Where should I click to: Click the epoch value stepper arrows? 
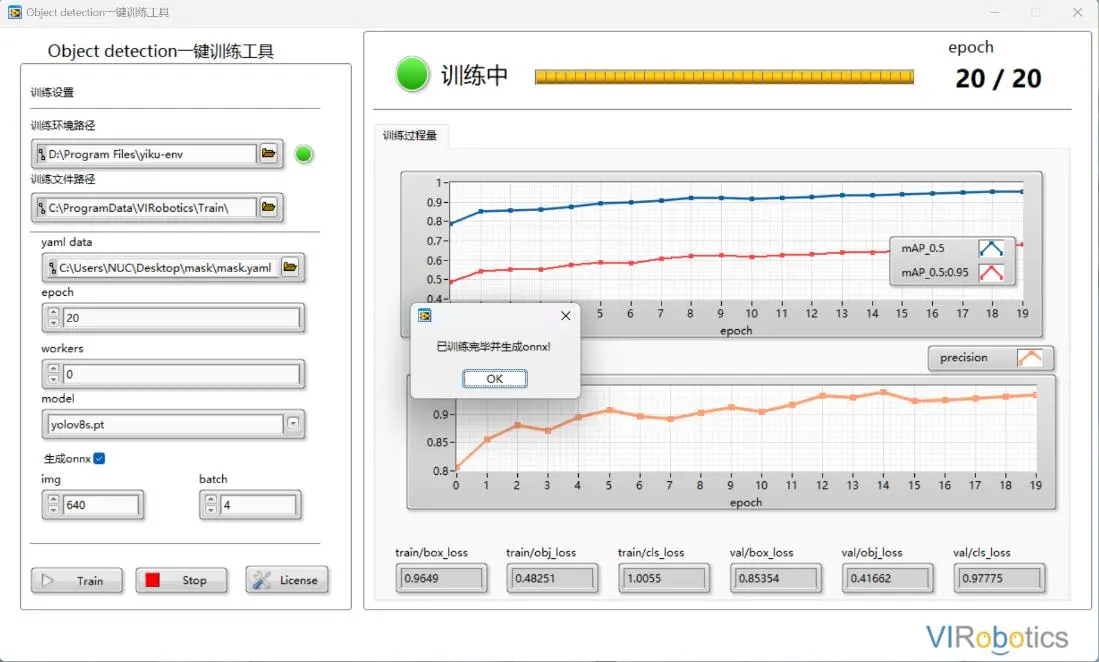(53, 318)
